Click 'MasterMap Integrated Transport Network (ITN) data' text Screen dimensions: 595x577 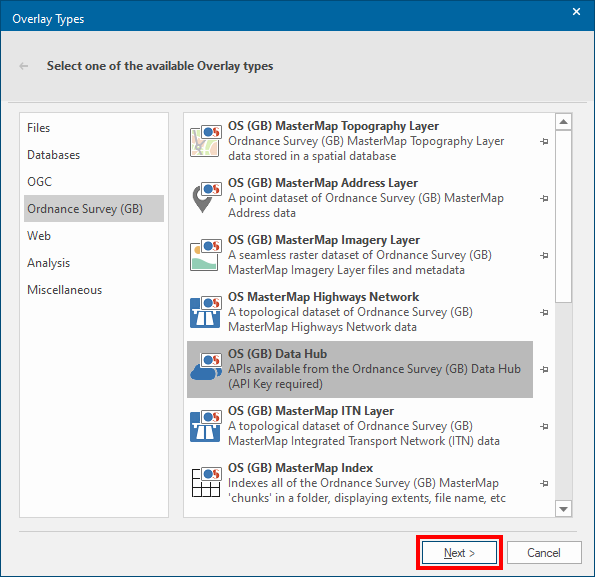point(364,441)
